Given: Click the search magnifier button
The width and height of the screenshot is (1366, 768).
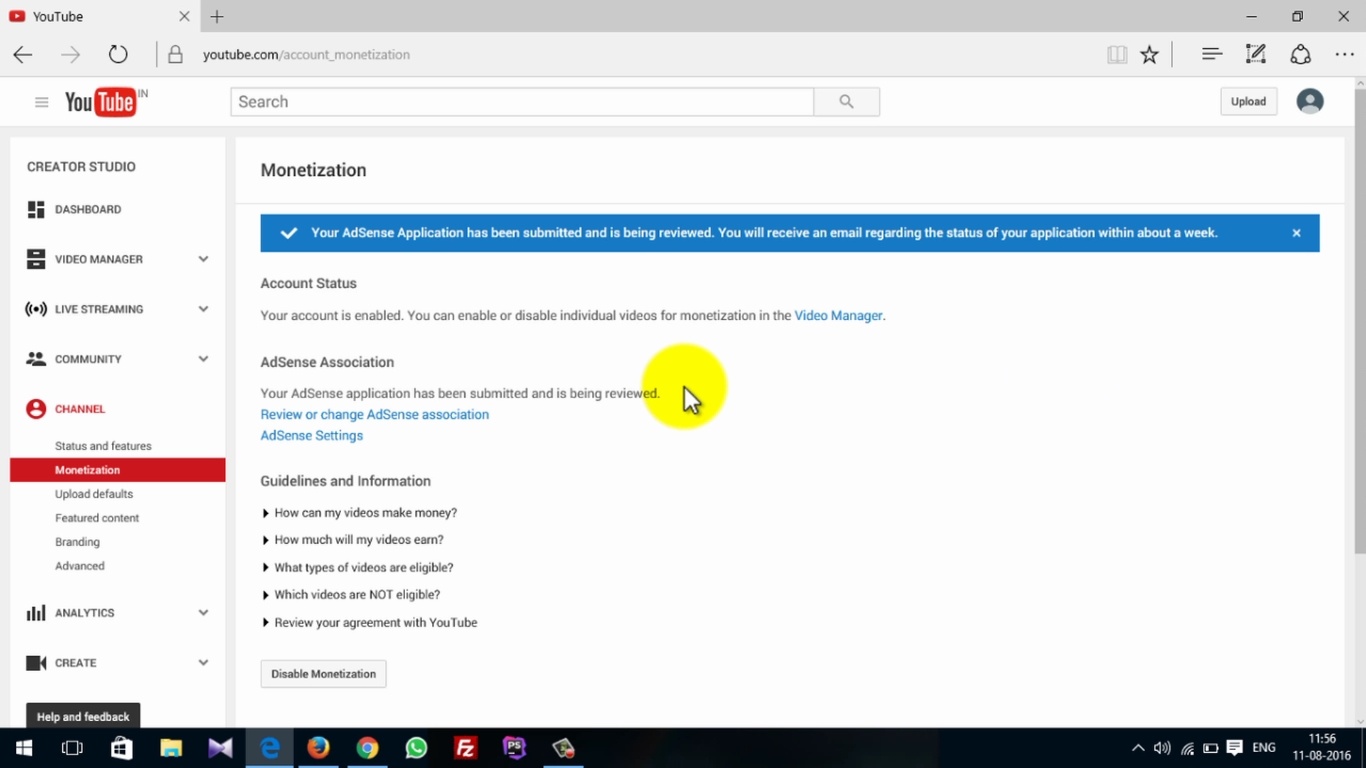Looking at the screenshot, I should point(847,102).
